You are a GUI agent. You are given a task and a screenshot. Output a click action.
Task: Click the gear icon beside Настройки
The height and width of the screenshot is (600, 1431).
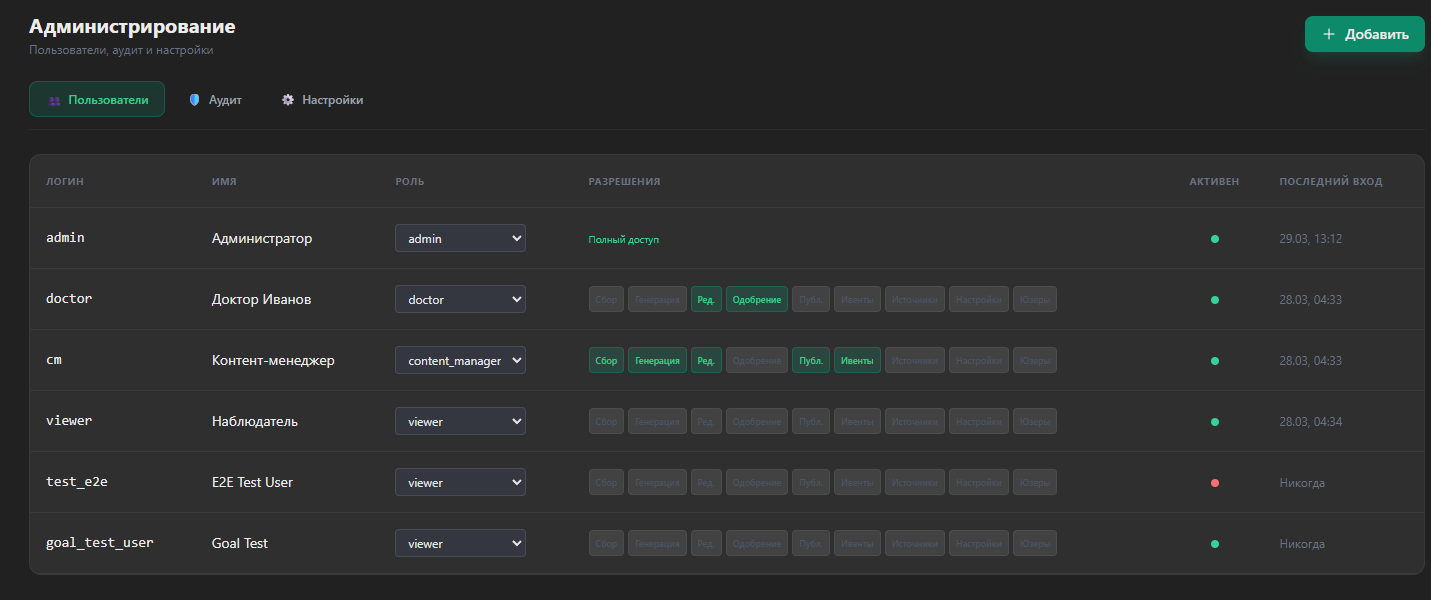(x=288, y=100)
